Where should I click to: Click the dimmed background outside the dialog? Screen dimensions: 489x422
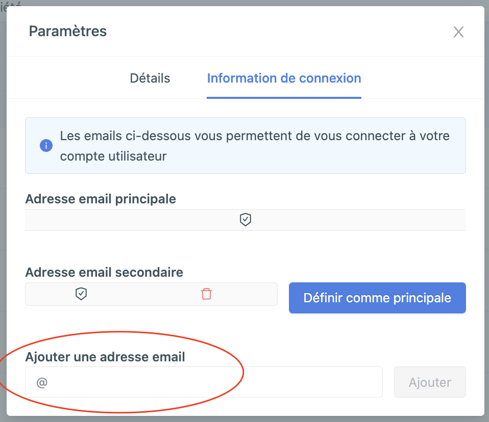(x=3, y=200)
